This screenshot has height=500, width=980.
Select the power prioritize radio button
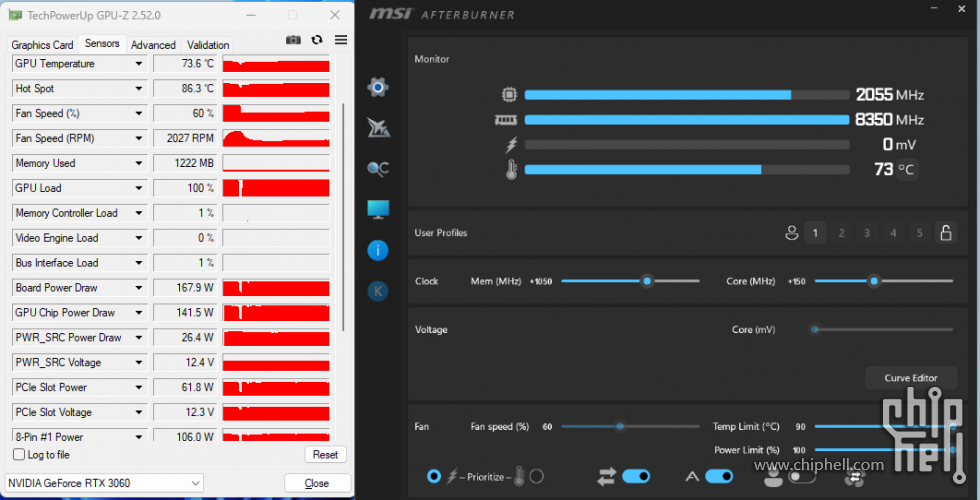click(434, 477)
